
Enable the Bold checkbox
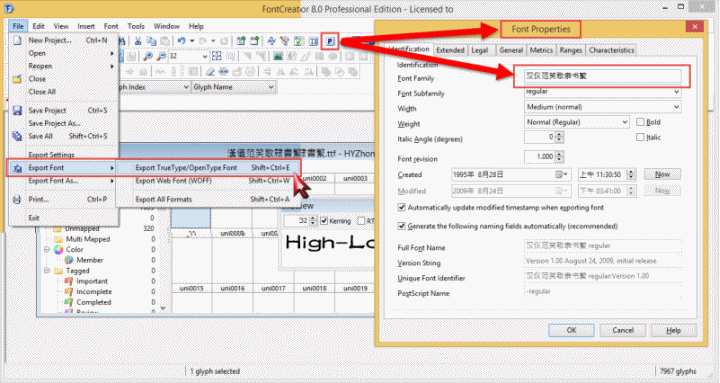tap(640, 122)
